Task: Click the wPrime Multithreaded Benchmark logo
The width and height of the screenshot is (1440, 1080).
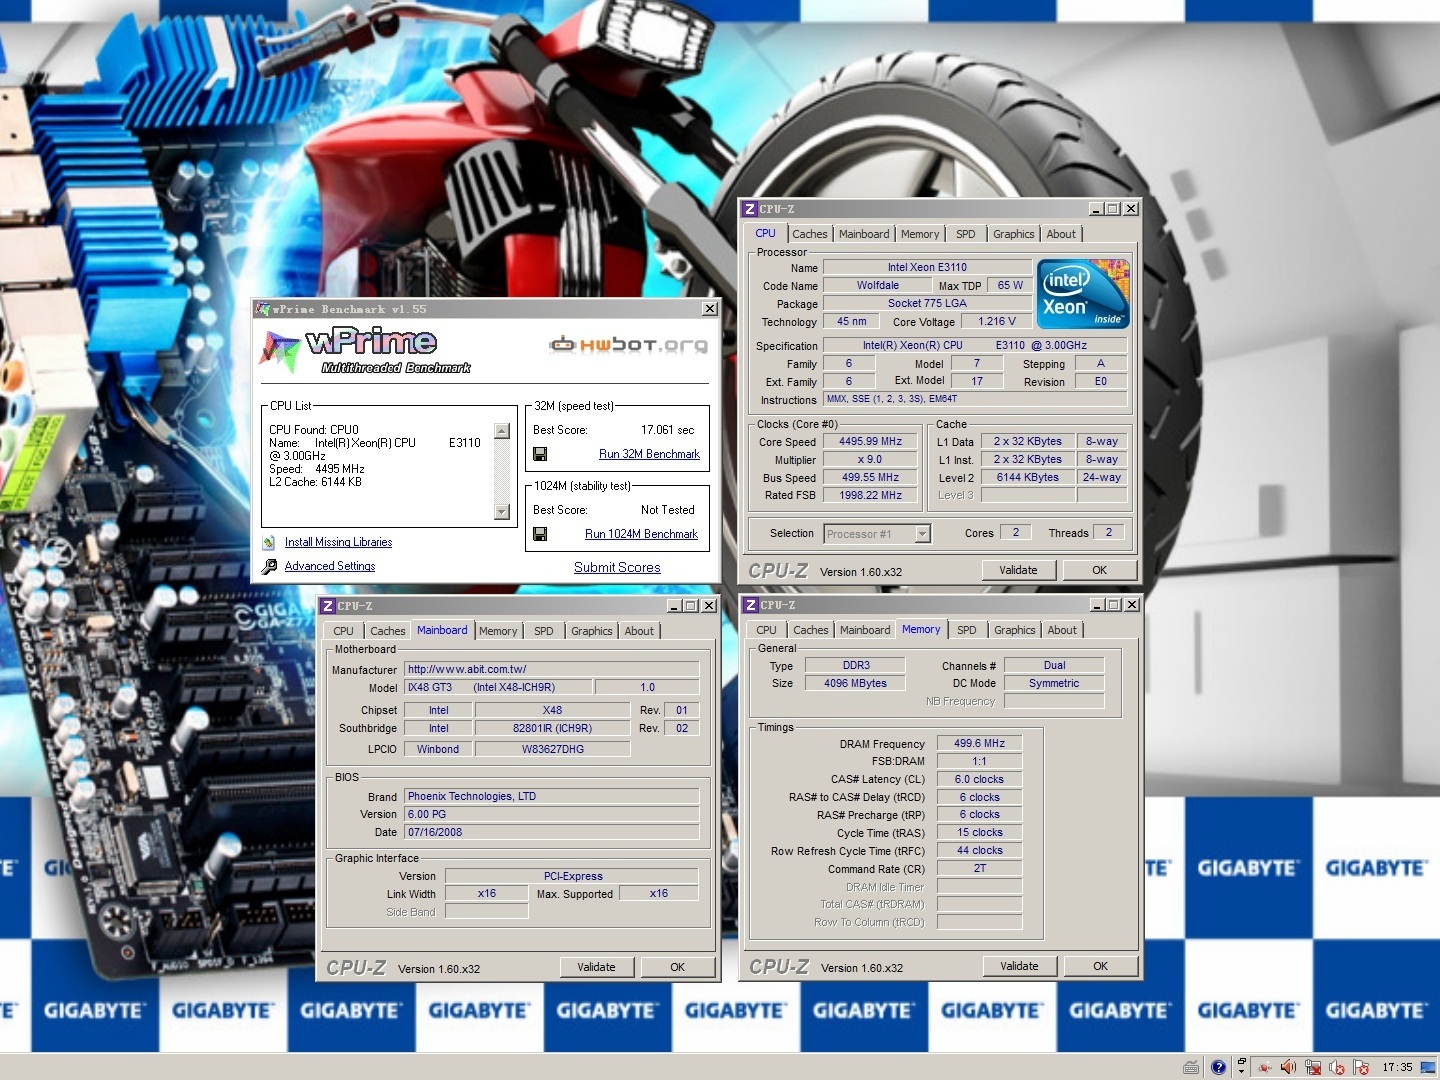Action: [x=364, y=350]
